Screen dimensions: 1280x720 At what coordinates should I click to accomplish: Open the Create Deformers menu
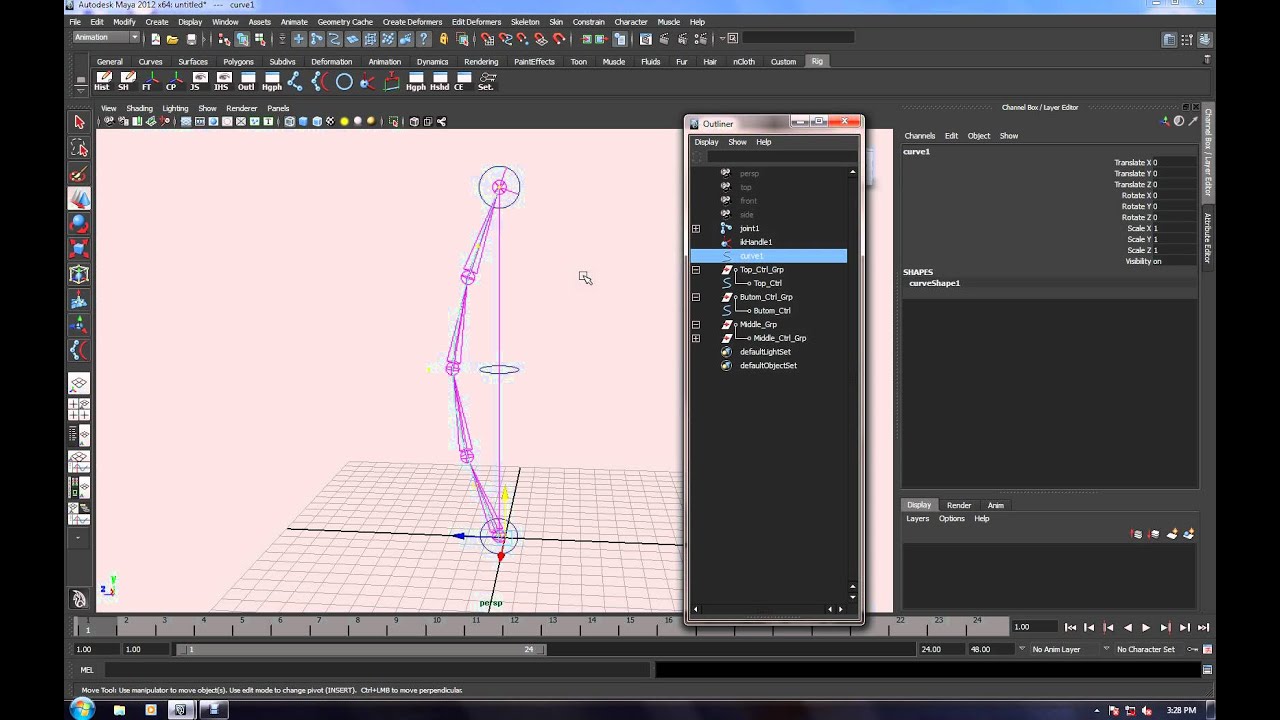(x=412, y=22)
